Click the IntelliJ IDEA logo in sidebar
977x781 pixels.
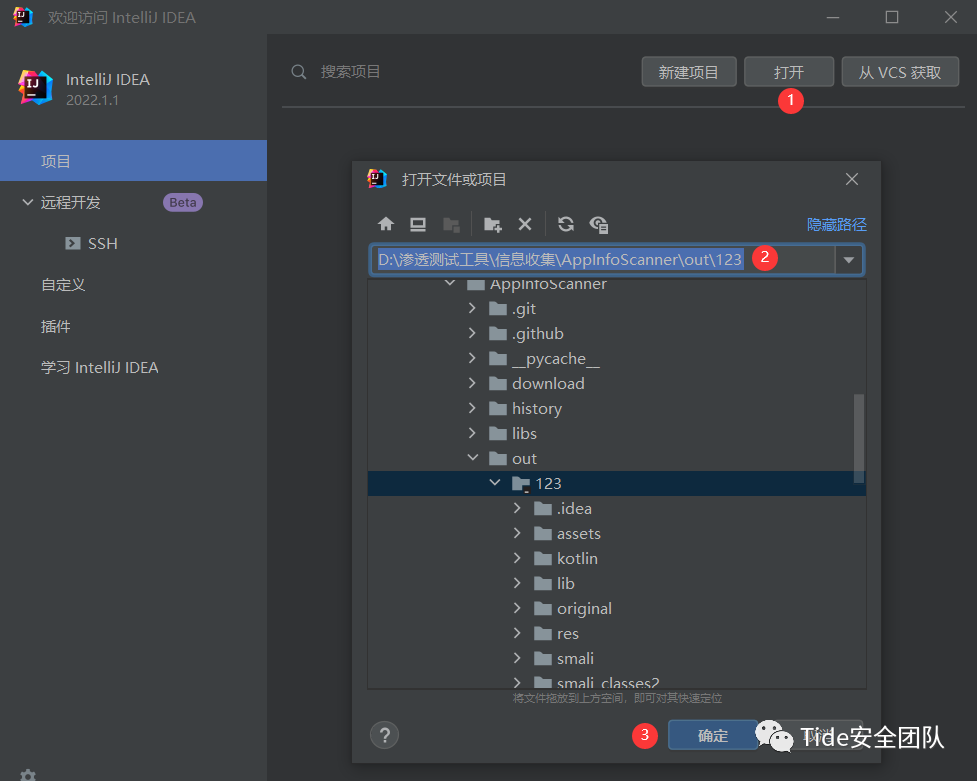tap(35, 87)
